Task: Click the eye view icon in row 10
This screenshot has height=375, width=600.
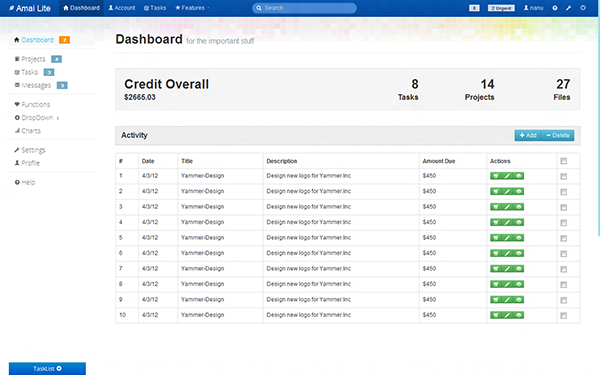Action: coord(518,315)
